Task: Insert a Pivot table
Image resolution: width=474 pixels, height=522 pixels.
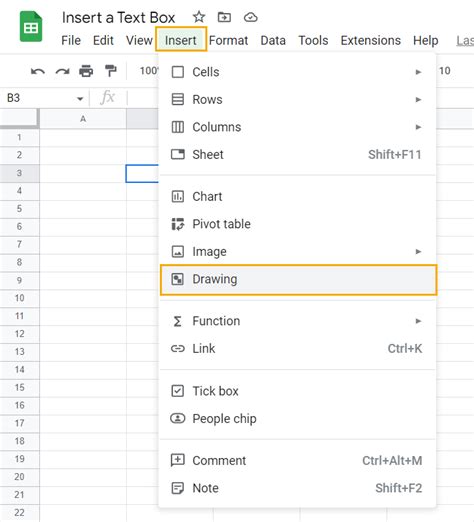Action: pos(298,224)
